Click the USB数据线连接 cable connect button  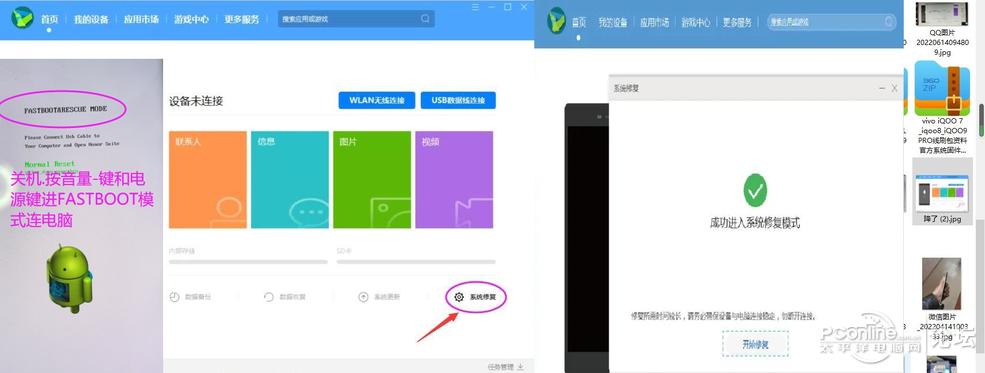458,100
